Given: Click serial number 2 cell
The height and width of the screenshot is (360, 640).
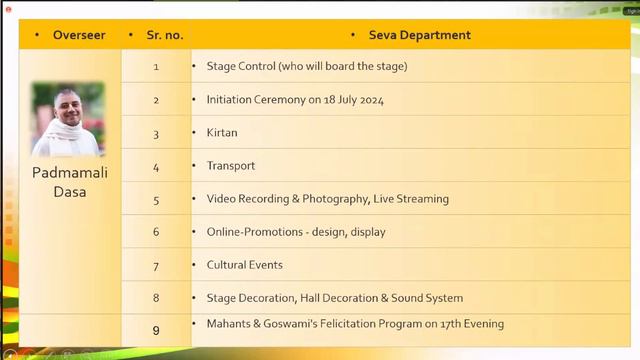Looking at the screenshot, I should pyautogui.click(x=156, y=100).
